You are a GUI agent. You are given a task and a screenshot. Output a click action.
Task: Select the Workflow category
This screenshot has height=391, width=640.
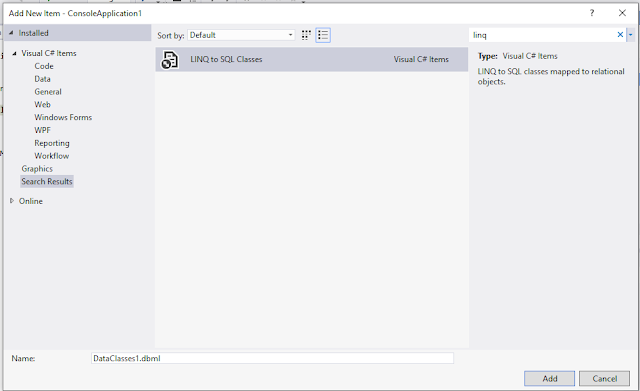51,156
